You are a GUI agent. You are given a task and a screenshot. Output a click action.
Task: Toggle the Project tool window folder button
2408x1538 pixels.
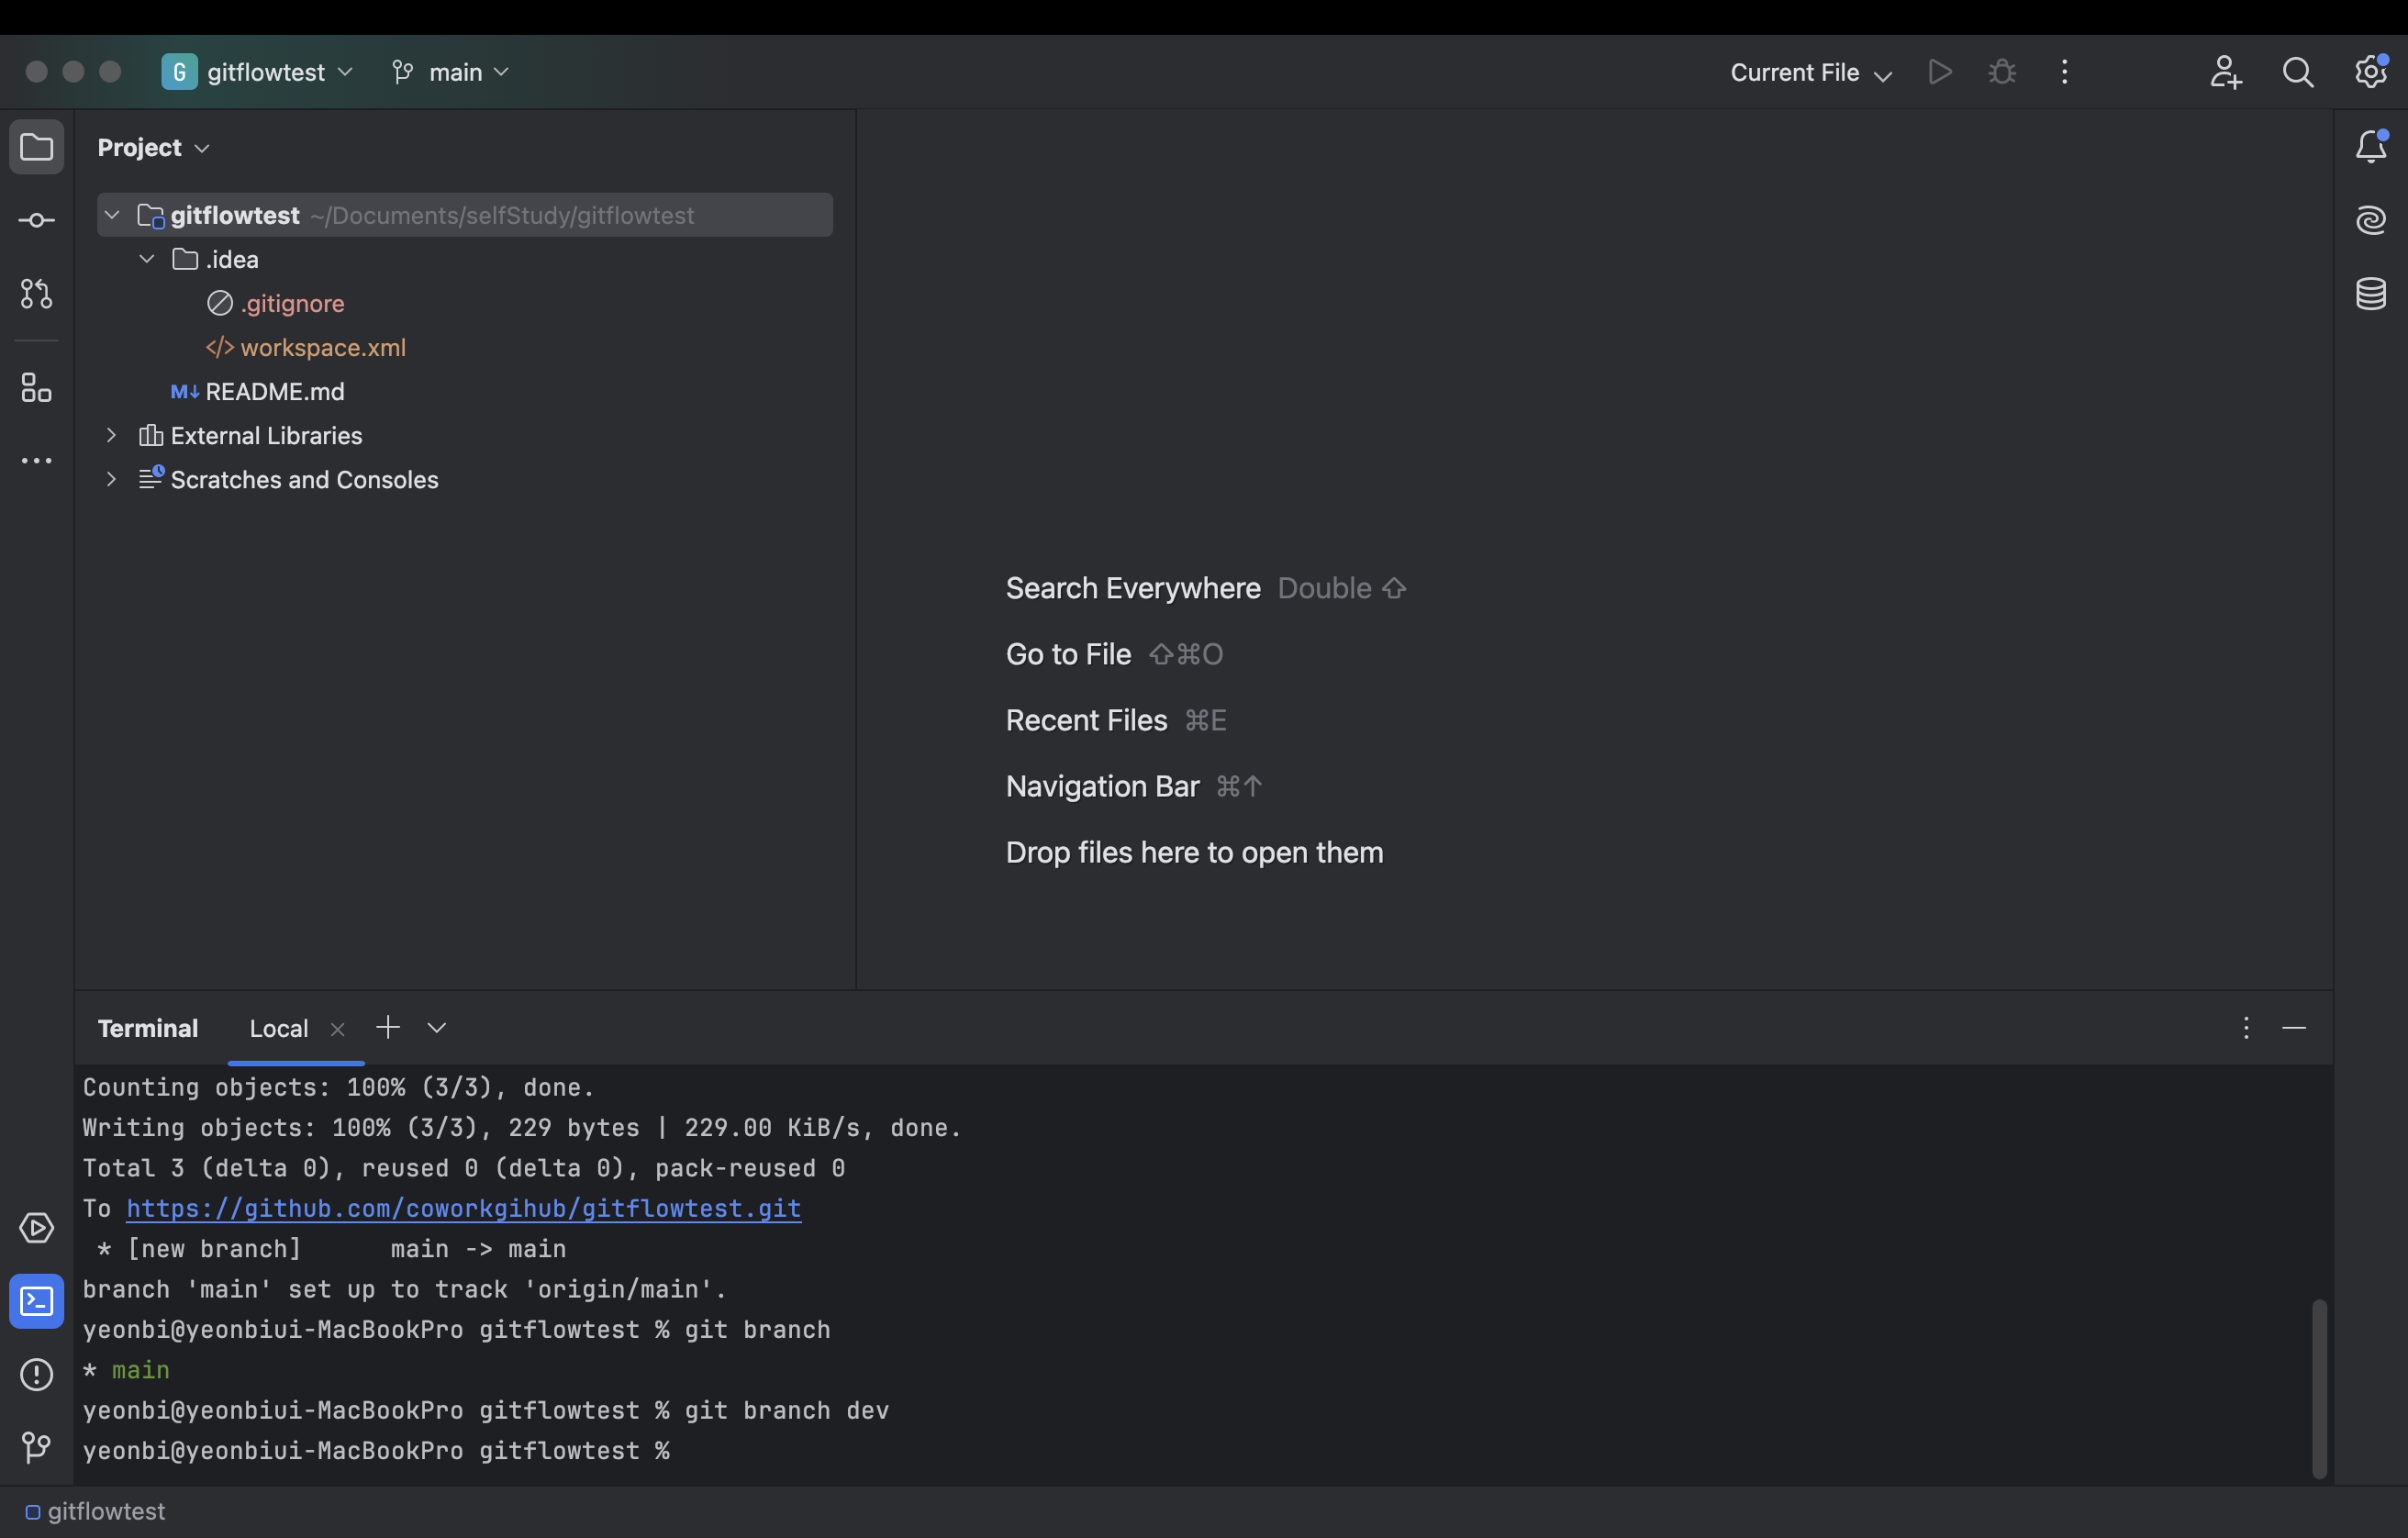click(37, 147)
